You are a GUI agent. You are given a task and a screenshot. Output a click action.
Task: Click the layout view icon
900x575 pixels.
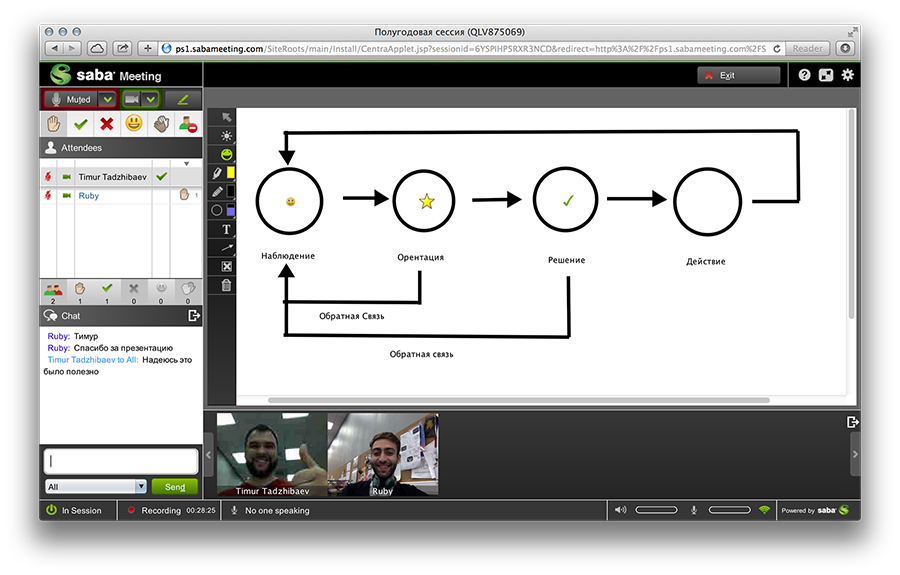click(826, 75)
